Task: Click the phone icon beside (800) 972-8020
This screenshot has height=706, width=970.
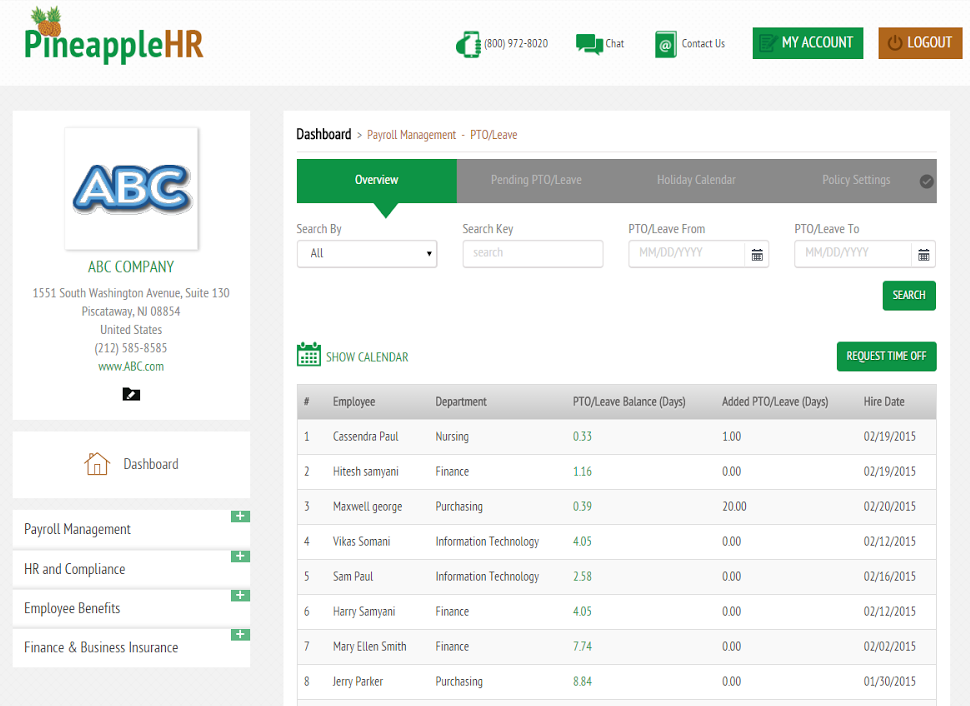Action: tap(468, 45)
